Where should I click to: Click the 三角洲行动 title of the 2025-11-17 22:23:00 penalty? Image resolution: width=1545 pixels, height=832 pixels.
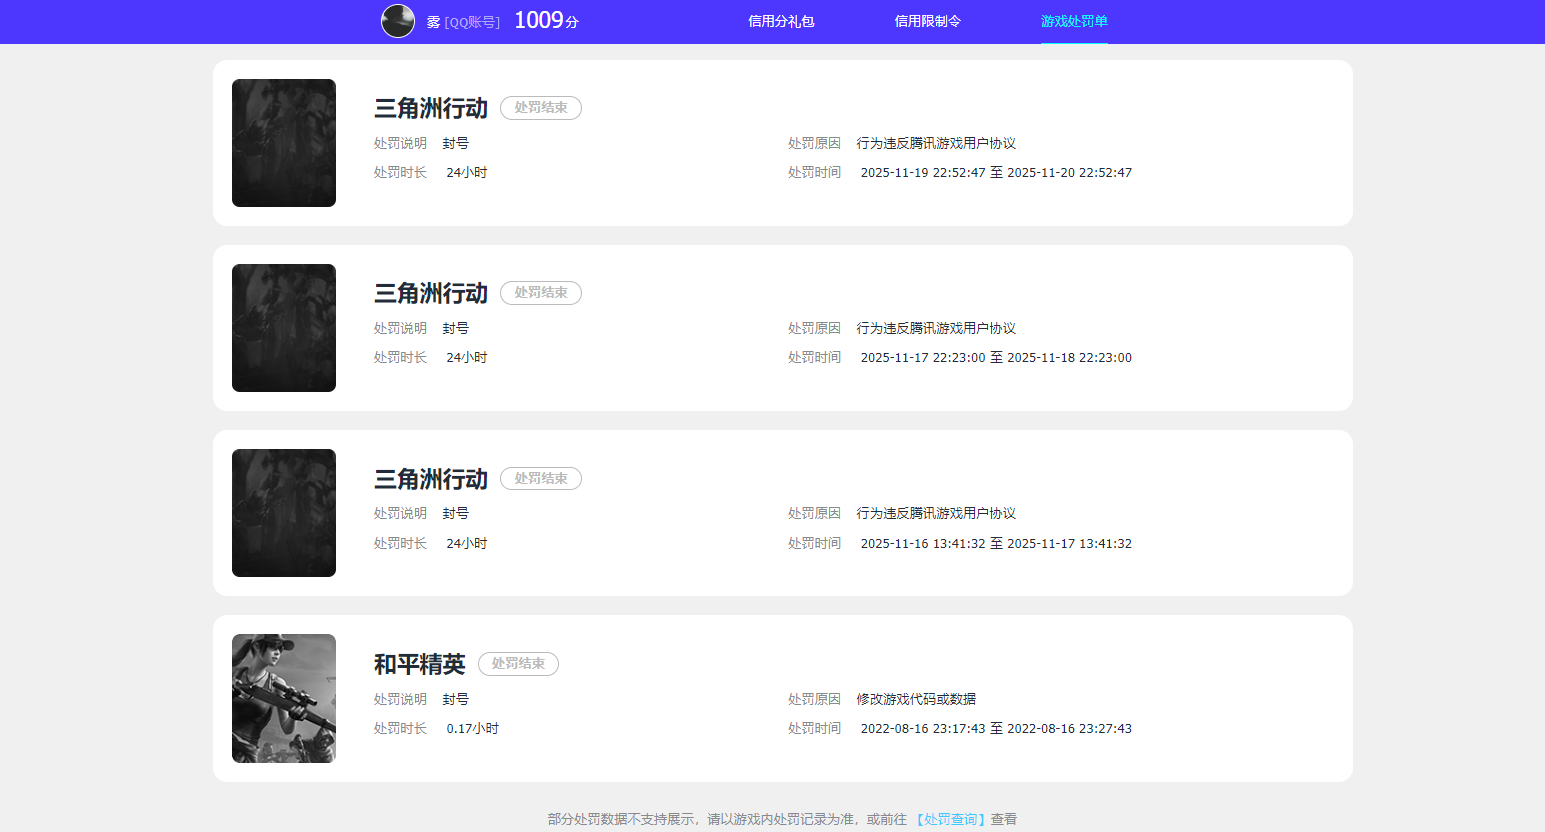pos(431,293)
